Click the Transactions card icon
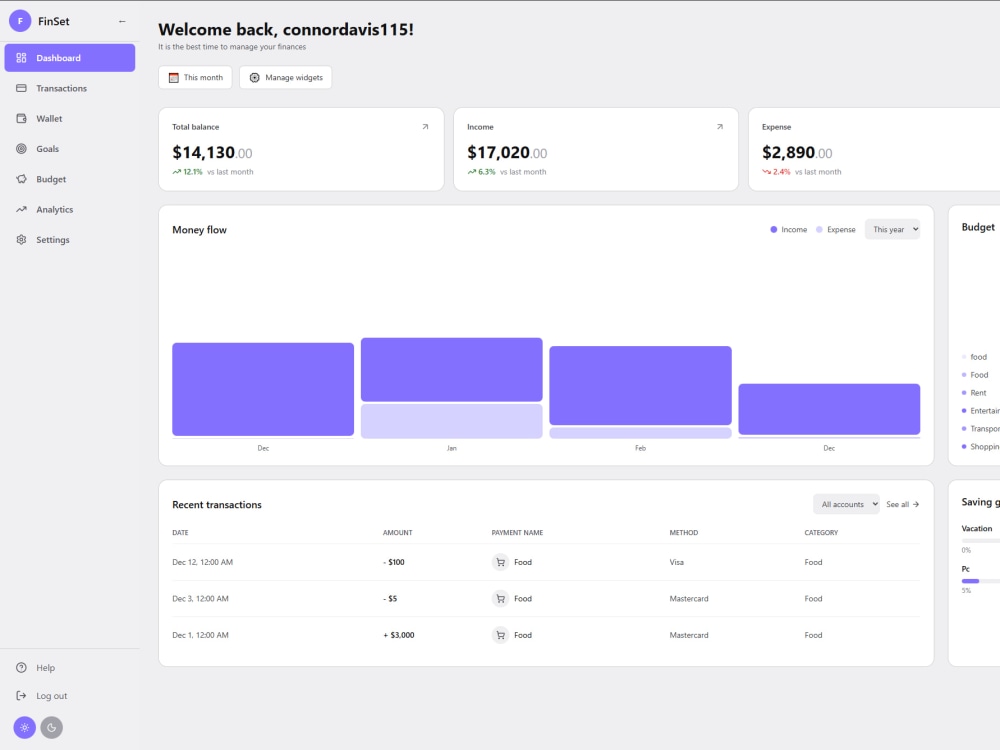The height and width of the screenshot is (750, 1000). [x=21, y=88]
